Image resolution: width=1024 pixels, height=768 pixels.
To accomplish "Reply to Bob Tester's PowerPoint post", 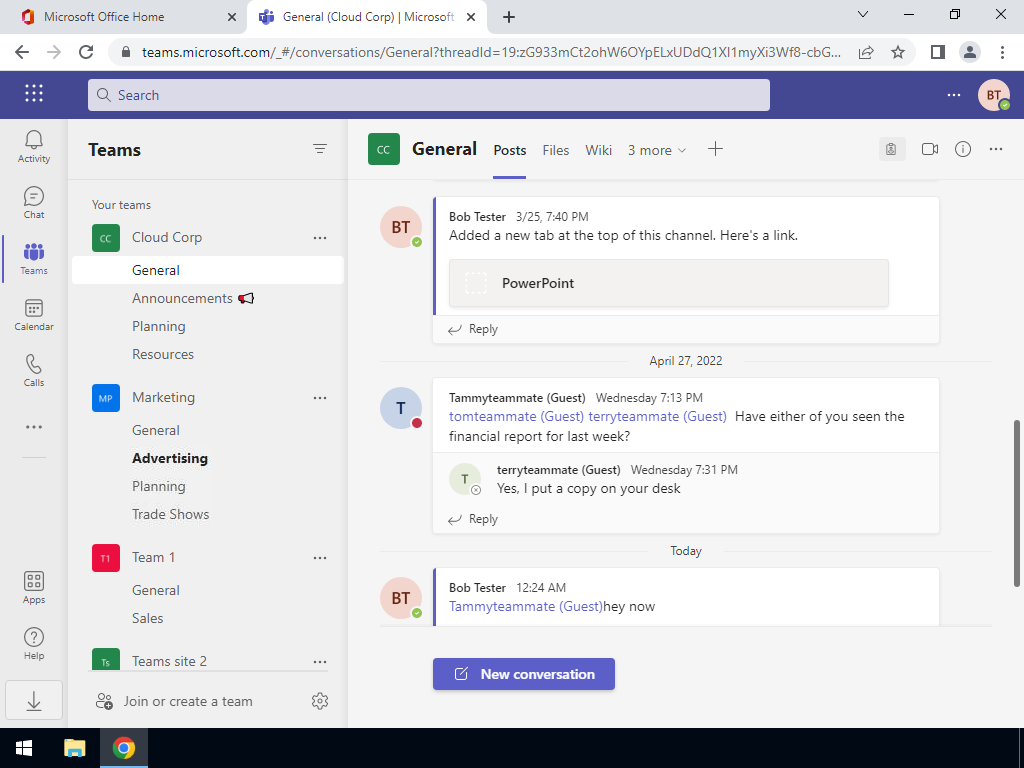I will pos(473,330).
